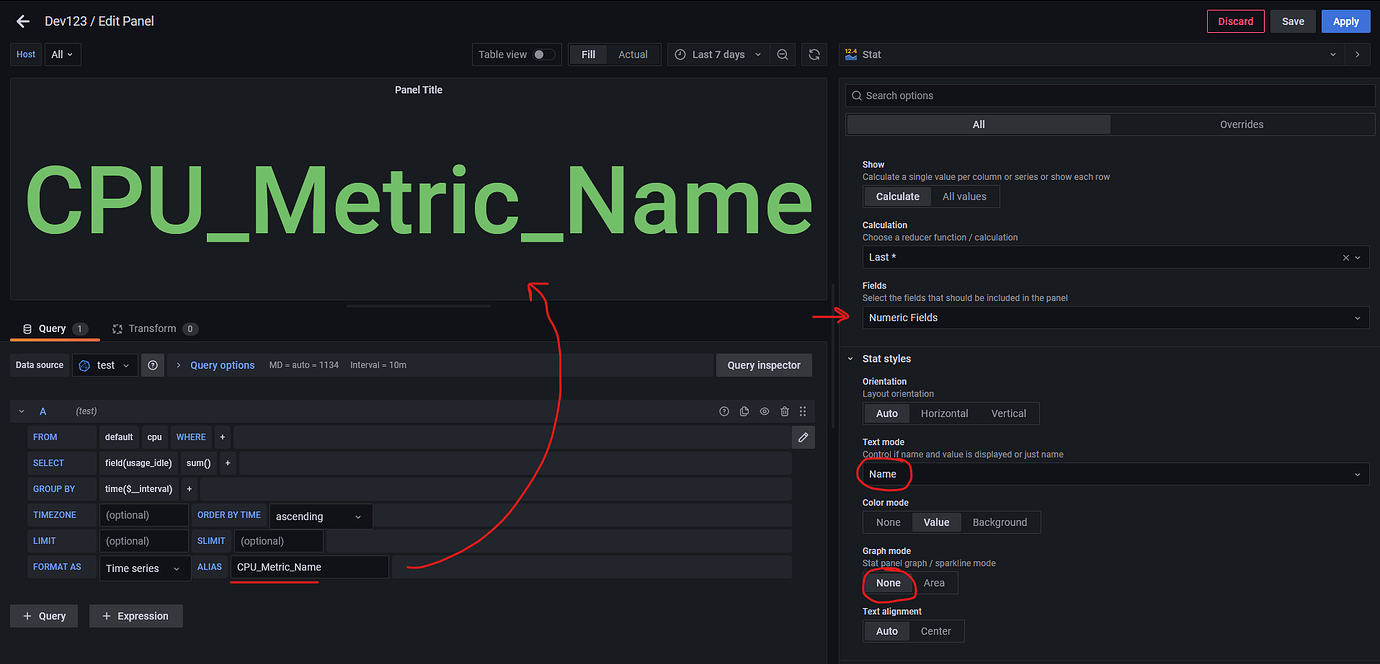1380x664 pixels.
Task: Click the refresh dashboard icon
Action: (x=813, y=54)
